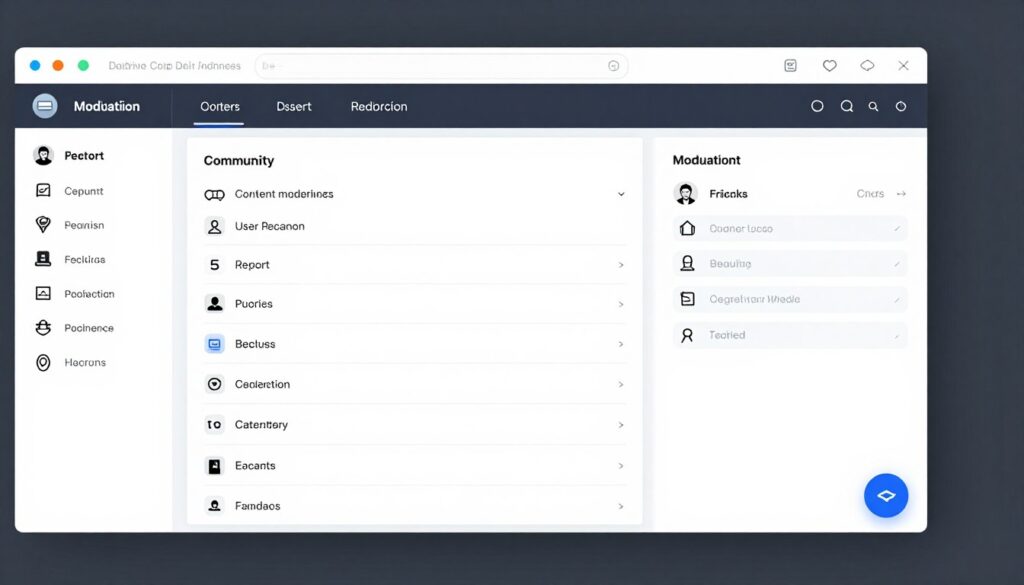Expand the Eacants row chevron
The height and width of the screenshot is (585, 1024).
click(x=621, y=466)
